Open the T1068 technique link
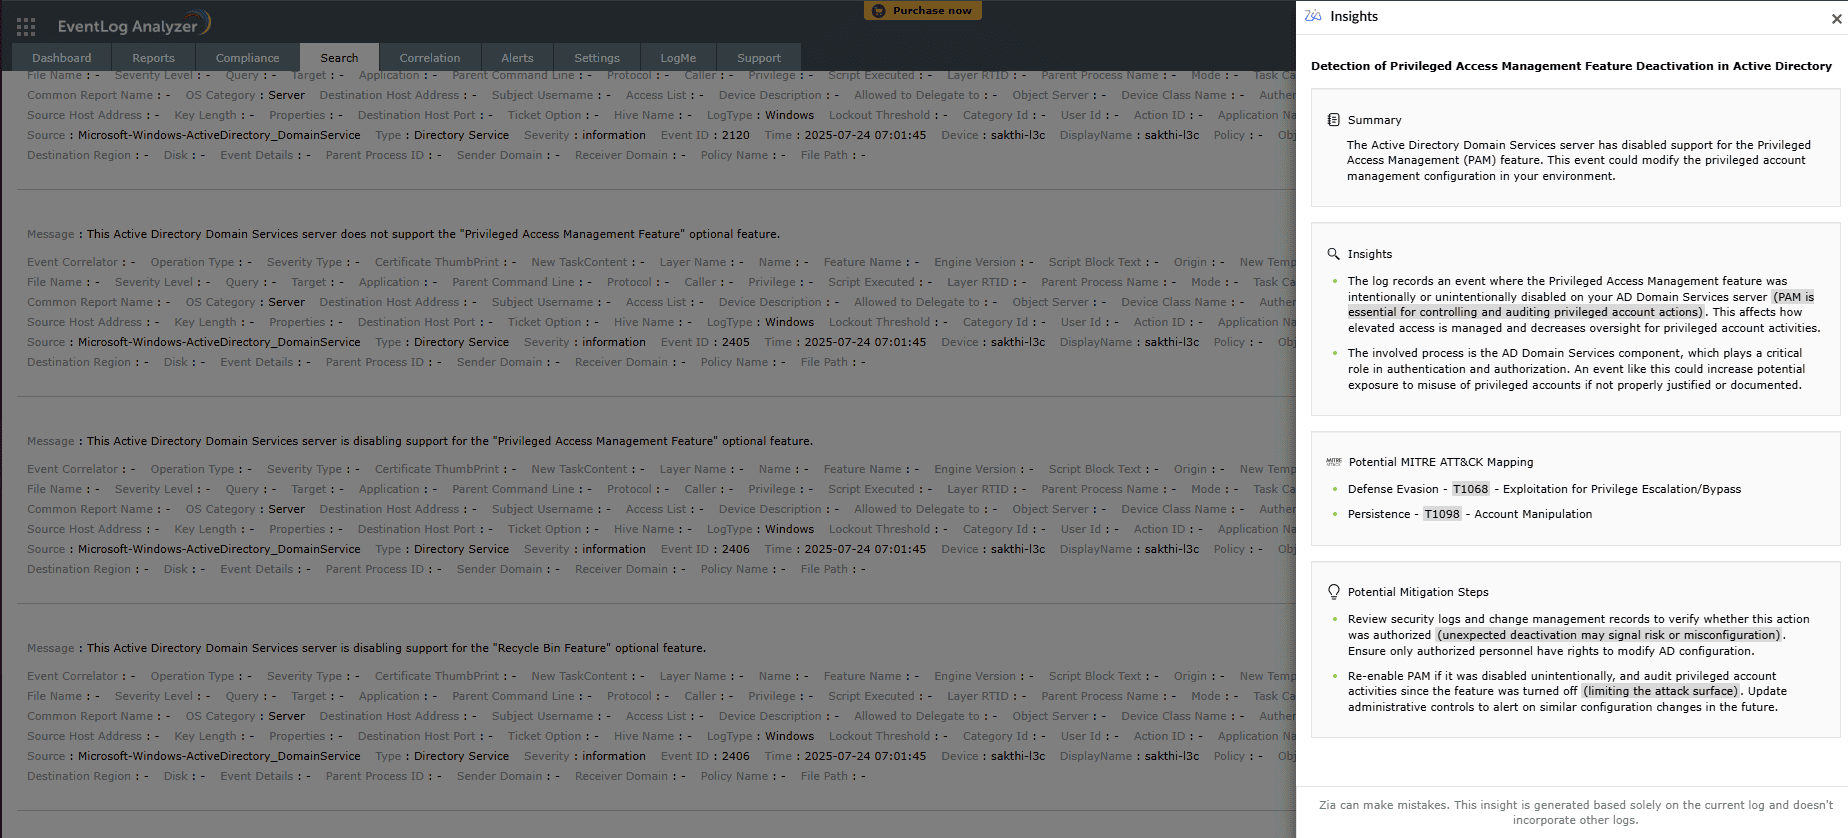This screenshot has height=838, width=1848. 1470,489
